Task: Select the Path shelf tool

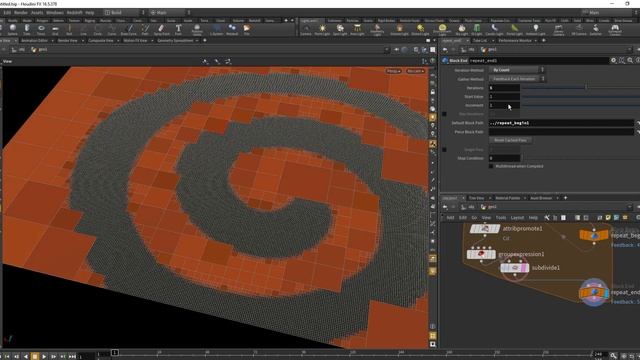Action: pyautogui.click(x=145, y=29)
